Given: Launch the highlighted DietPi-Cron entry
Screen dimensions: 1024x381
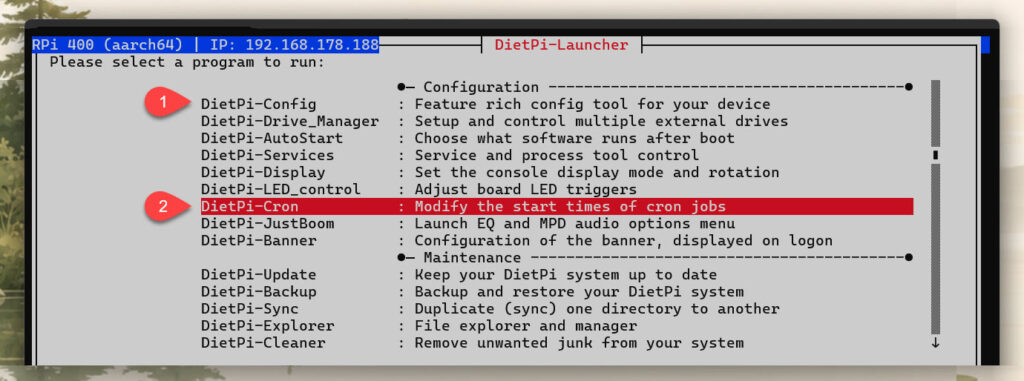Looking at the screenshot, I should coord(556,207).
